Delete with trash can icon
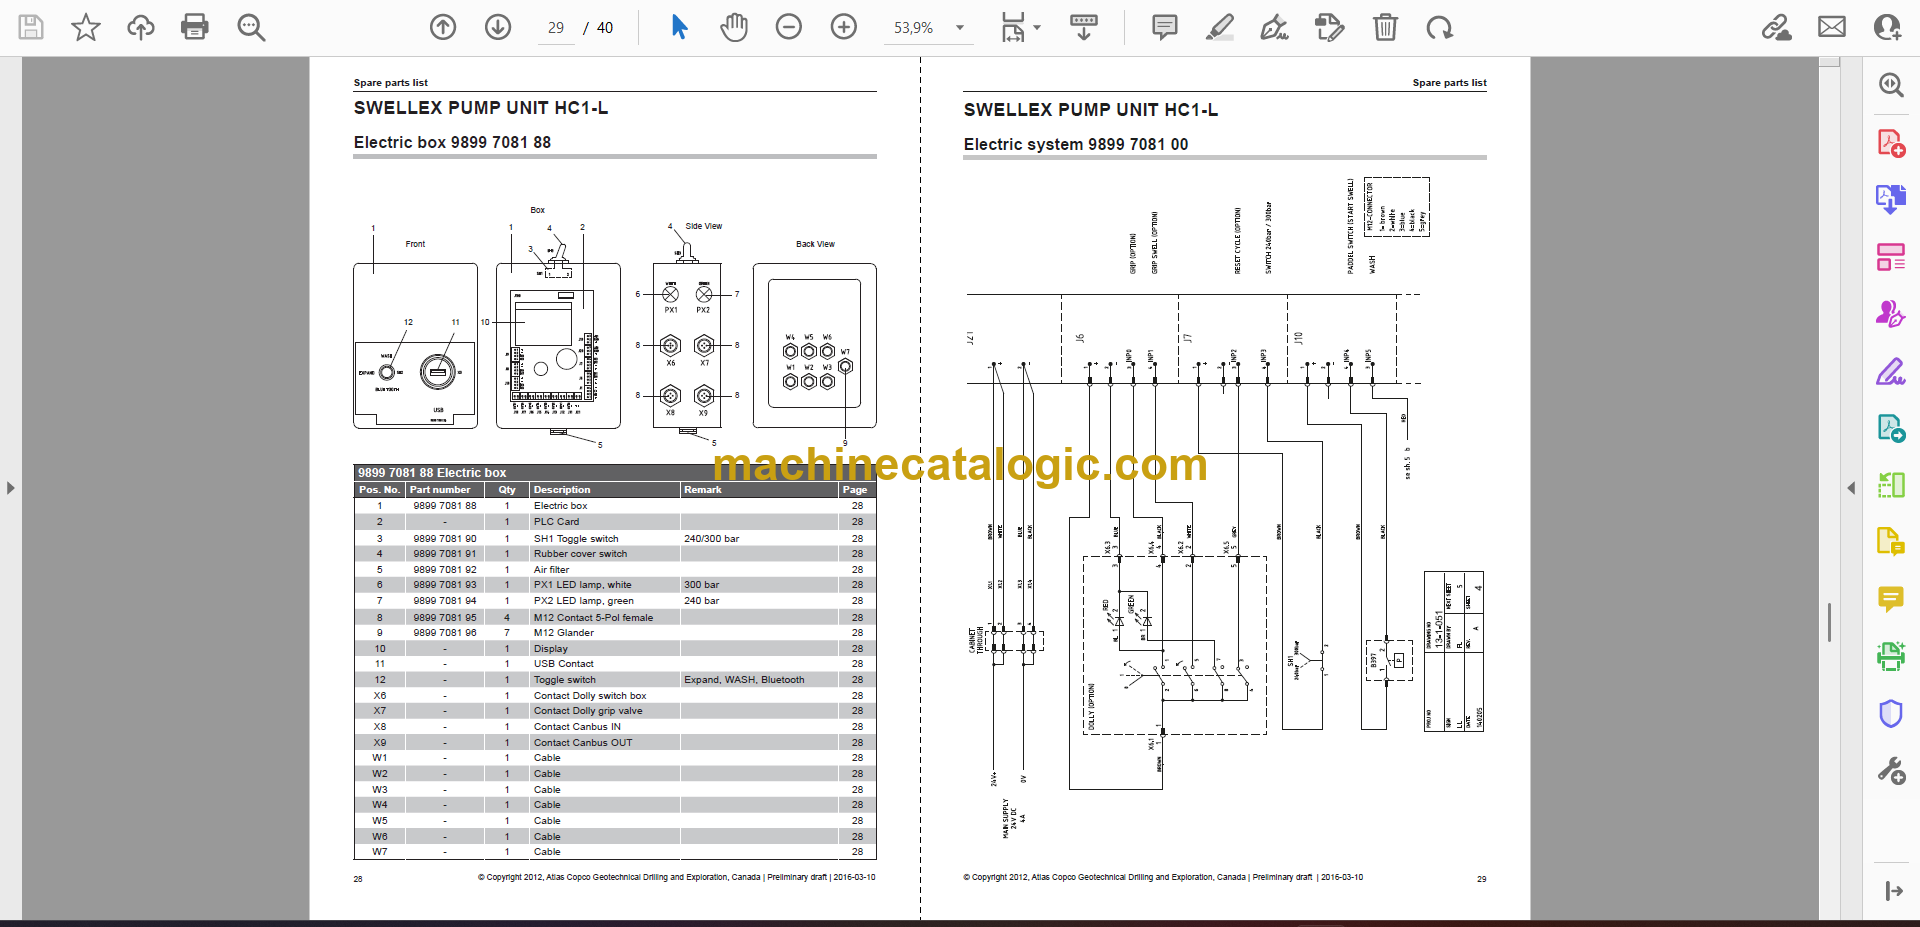 pyautogui.click(x=1385, y=27)
